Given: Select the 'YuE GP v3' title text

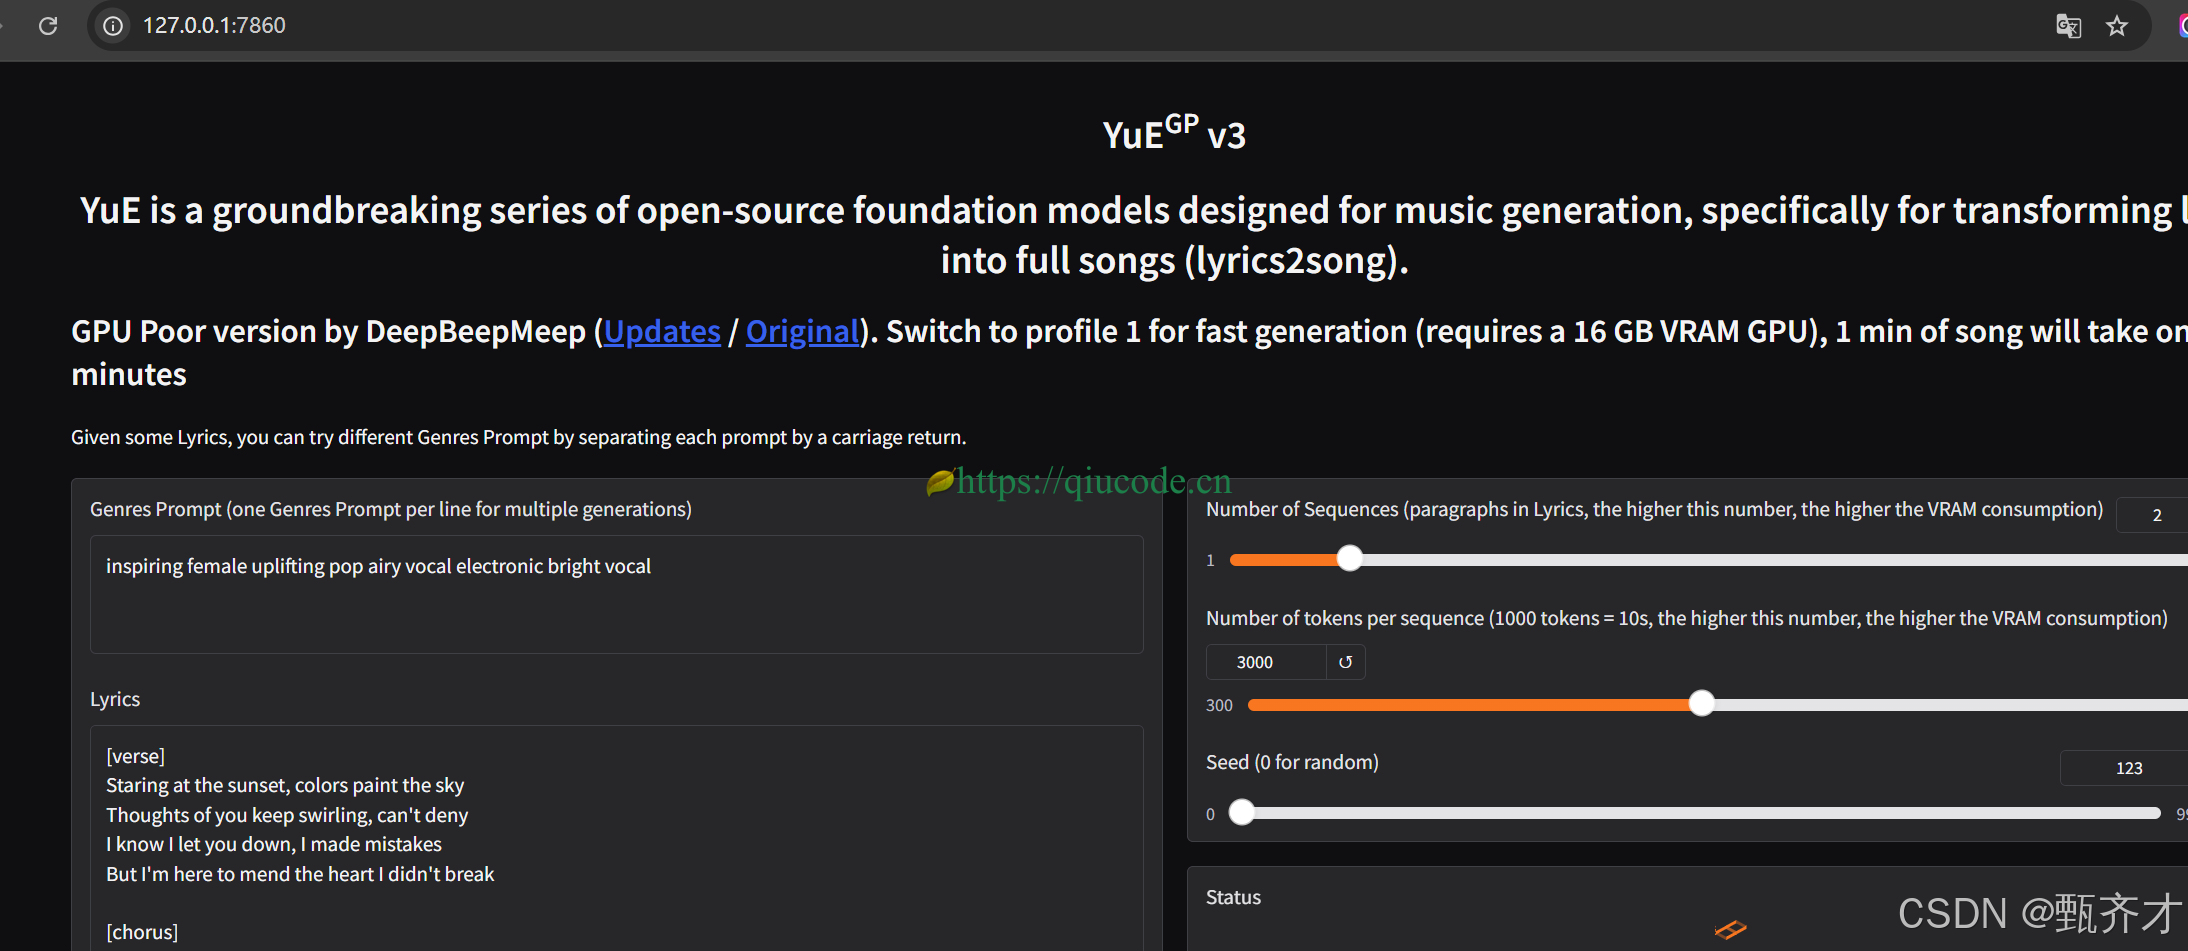Looking at the screenshot, I should coord(1174,133).
